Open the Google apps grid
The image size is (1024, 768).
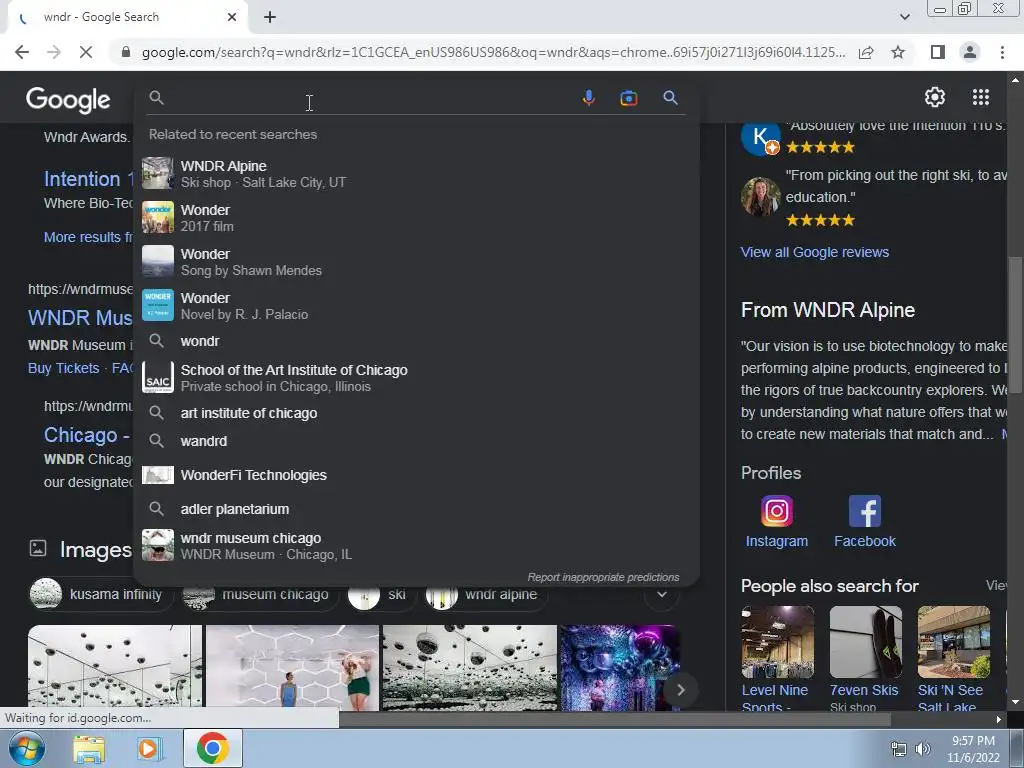(981, 97)
